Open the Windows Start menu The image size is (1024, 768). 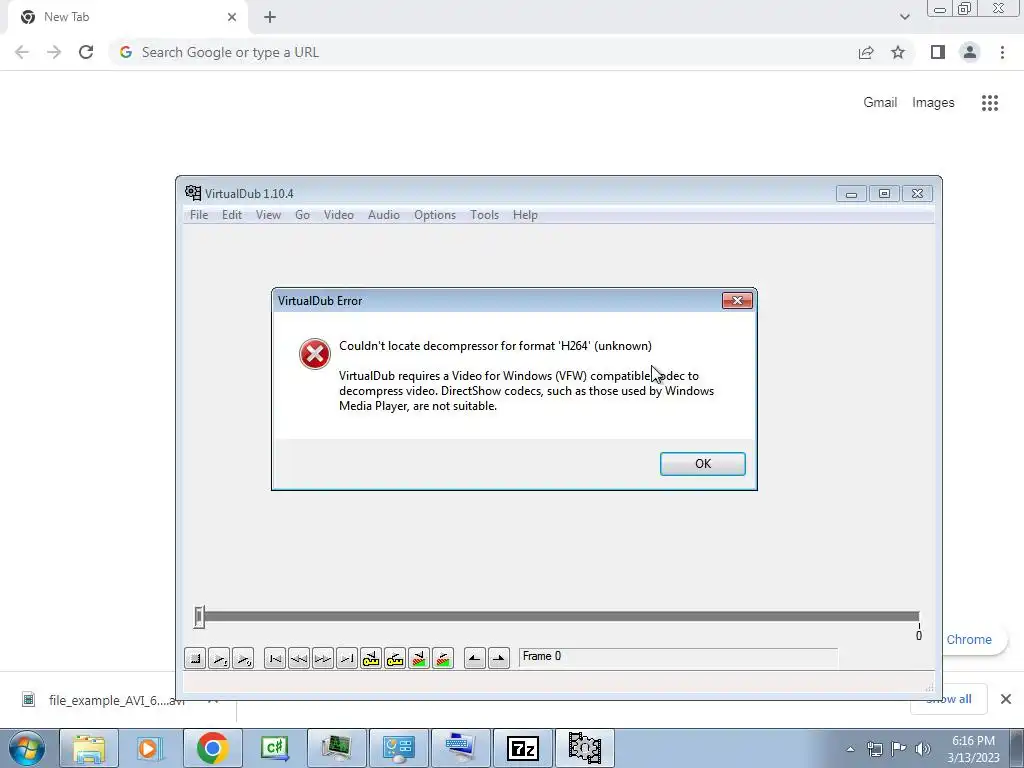[x=26, y=748]
